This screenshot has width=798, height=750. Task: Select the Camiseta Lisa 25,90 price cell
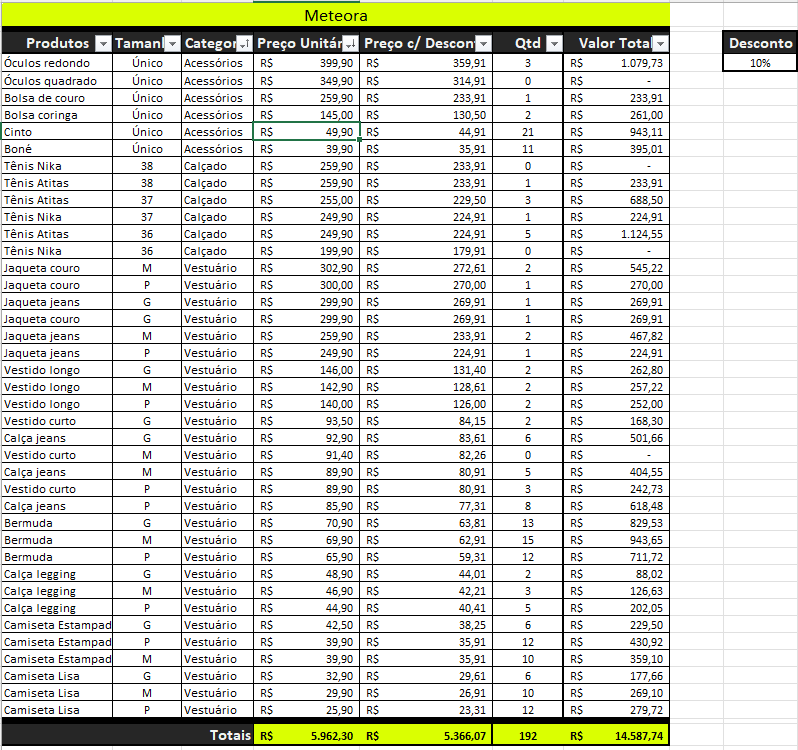click(306, 710)
